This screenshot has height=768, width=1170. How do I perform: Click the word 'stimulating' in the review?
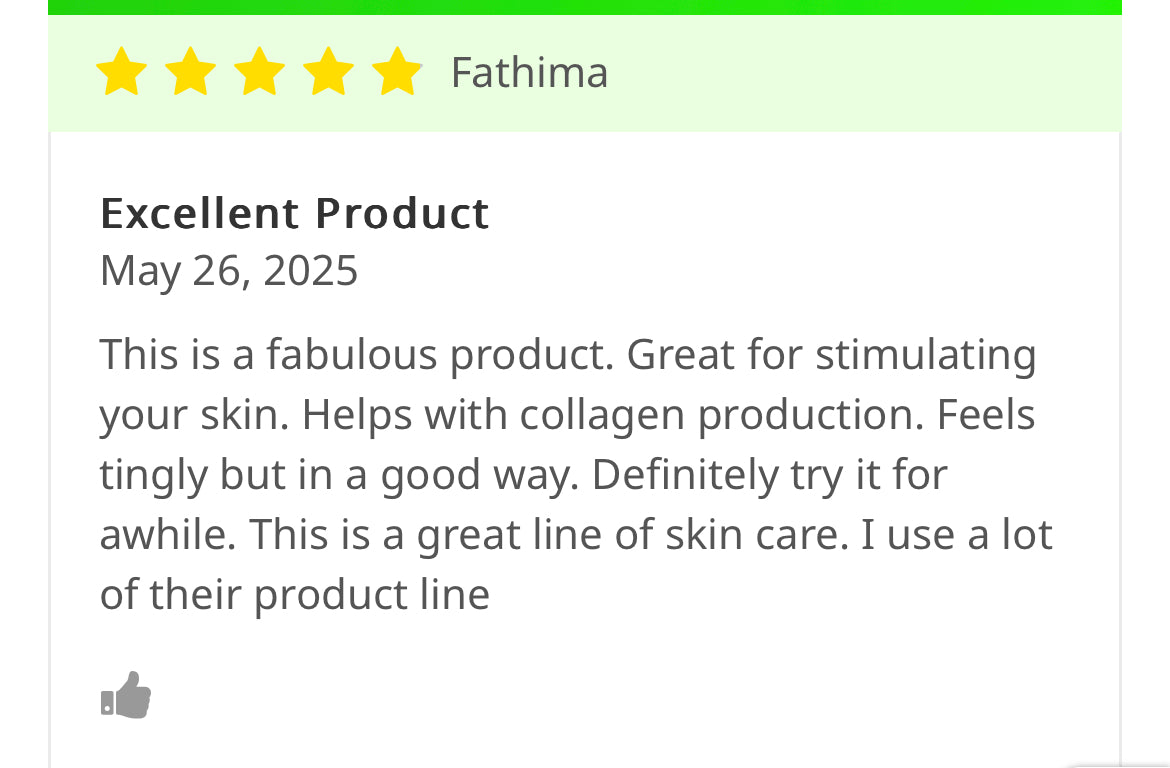(x=925, y=355)
